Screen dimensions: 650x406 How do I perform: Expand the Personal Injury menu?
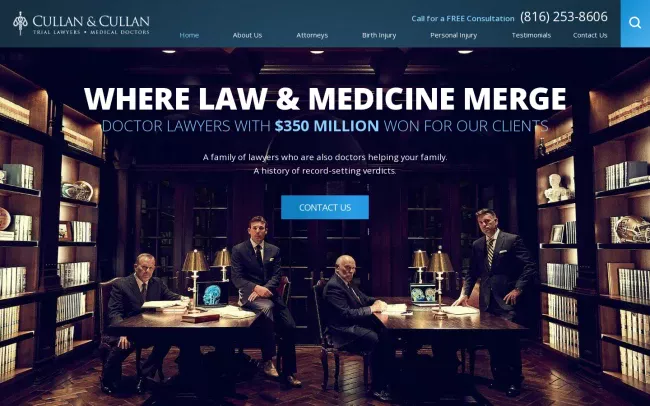tap(454, 35)
